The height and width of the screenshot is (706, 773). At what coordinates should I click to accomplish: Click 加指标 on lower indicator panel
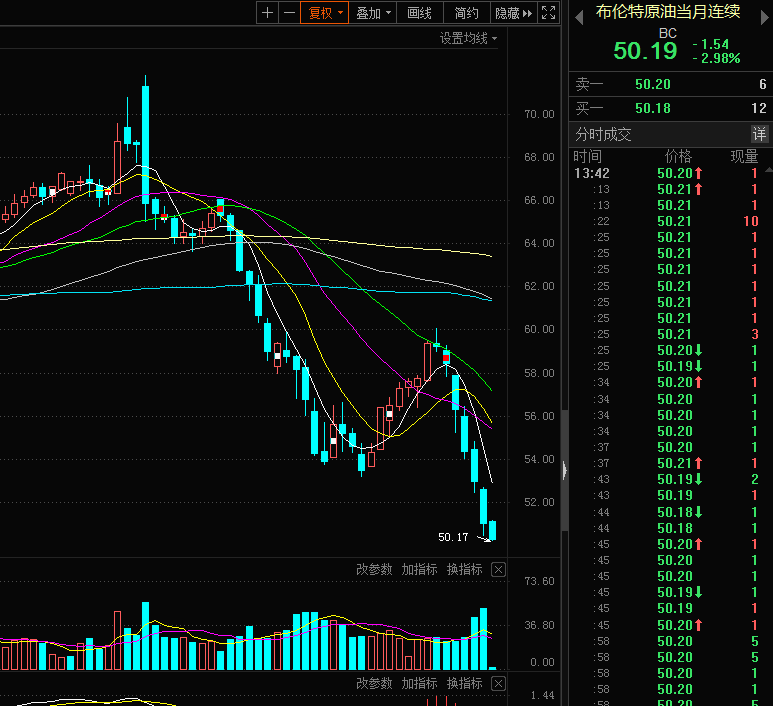(419, 683)
